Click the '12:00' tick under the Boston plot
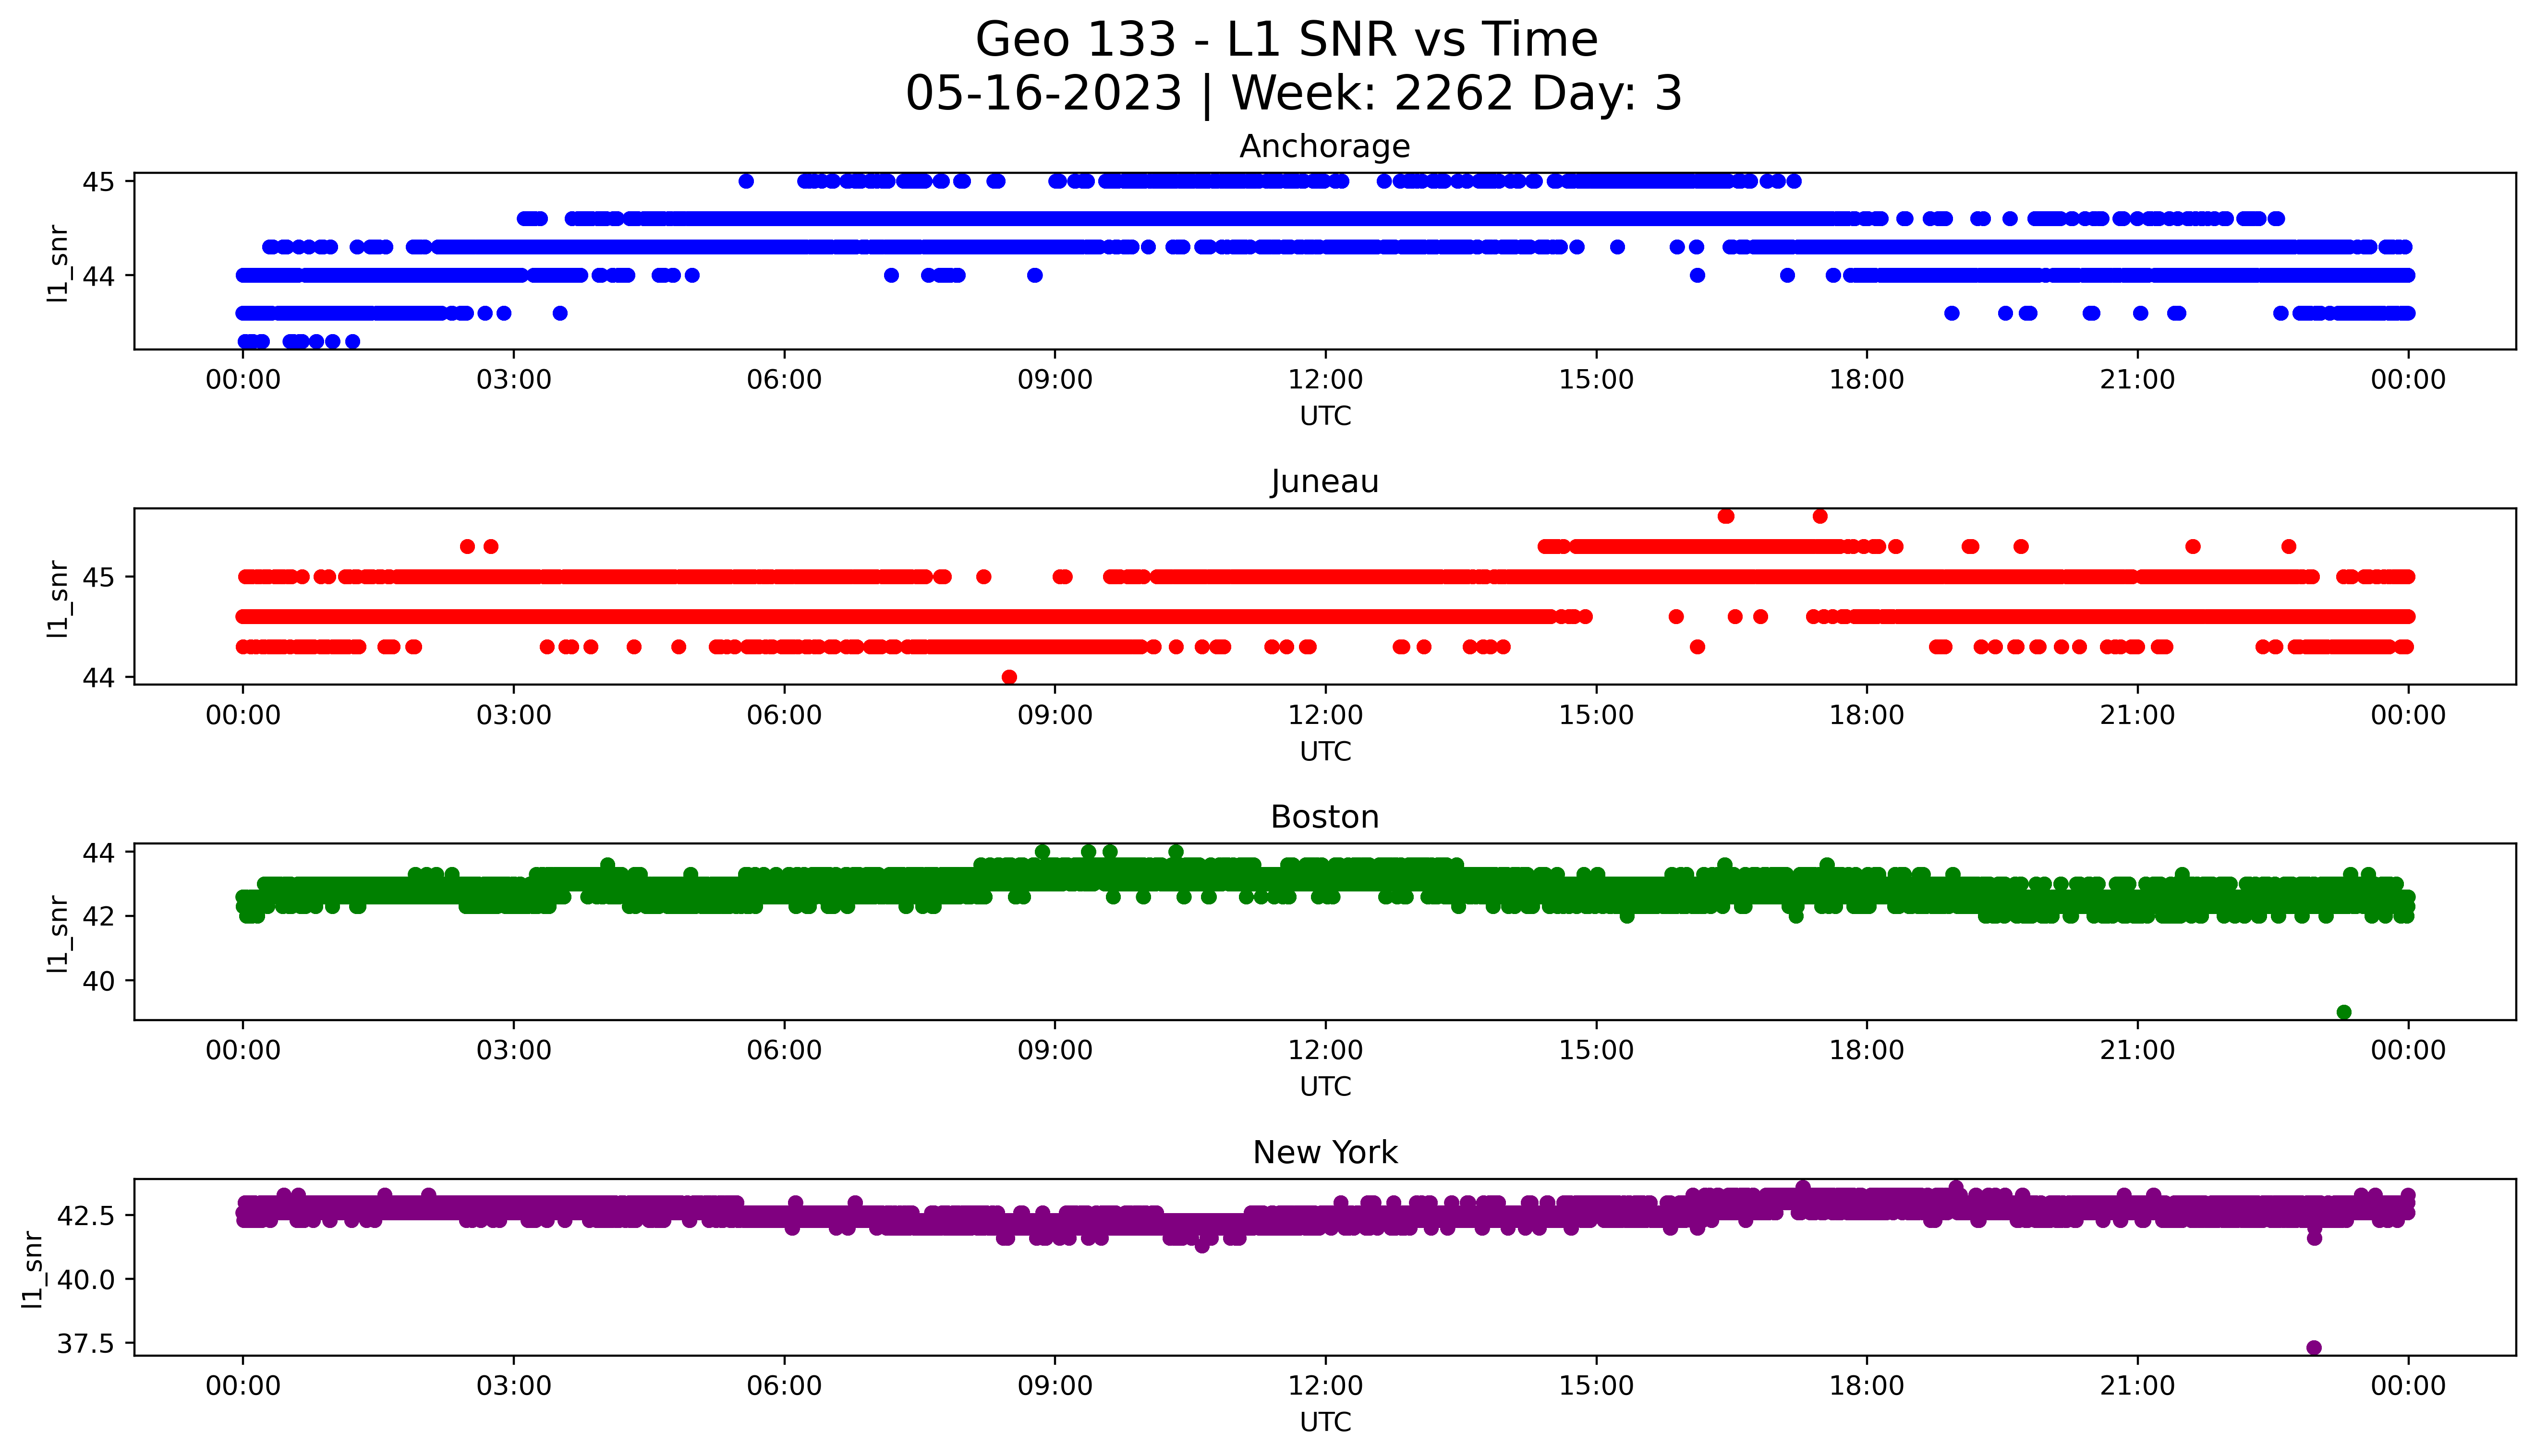2535x1456 pixels. (1325, 1051)
